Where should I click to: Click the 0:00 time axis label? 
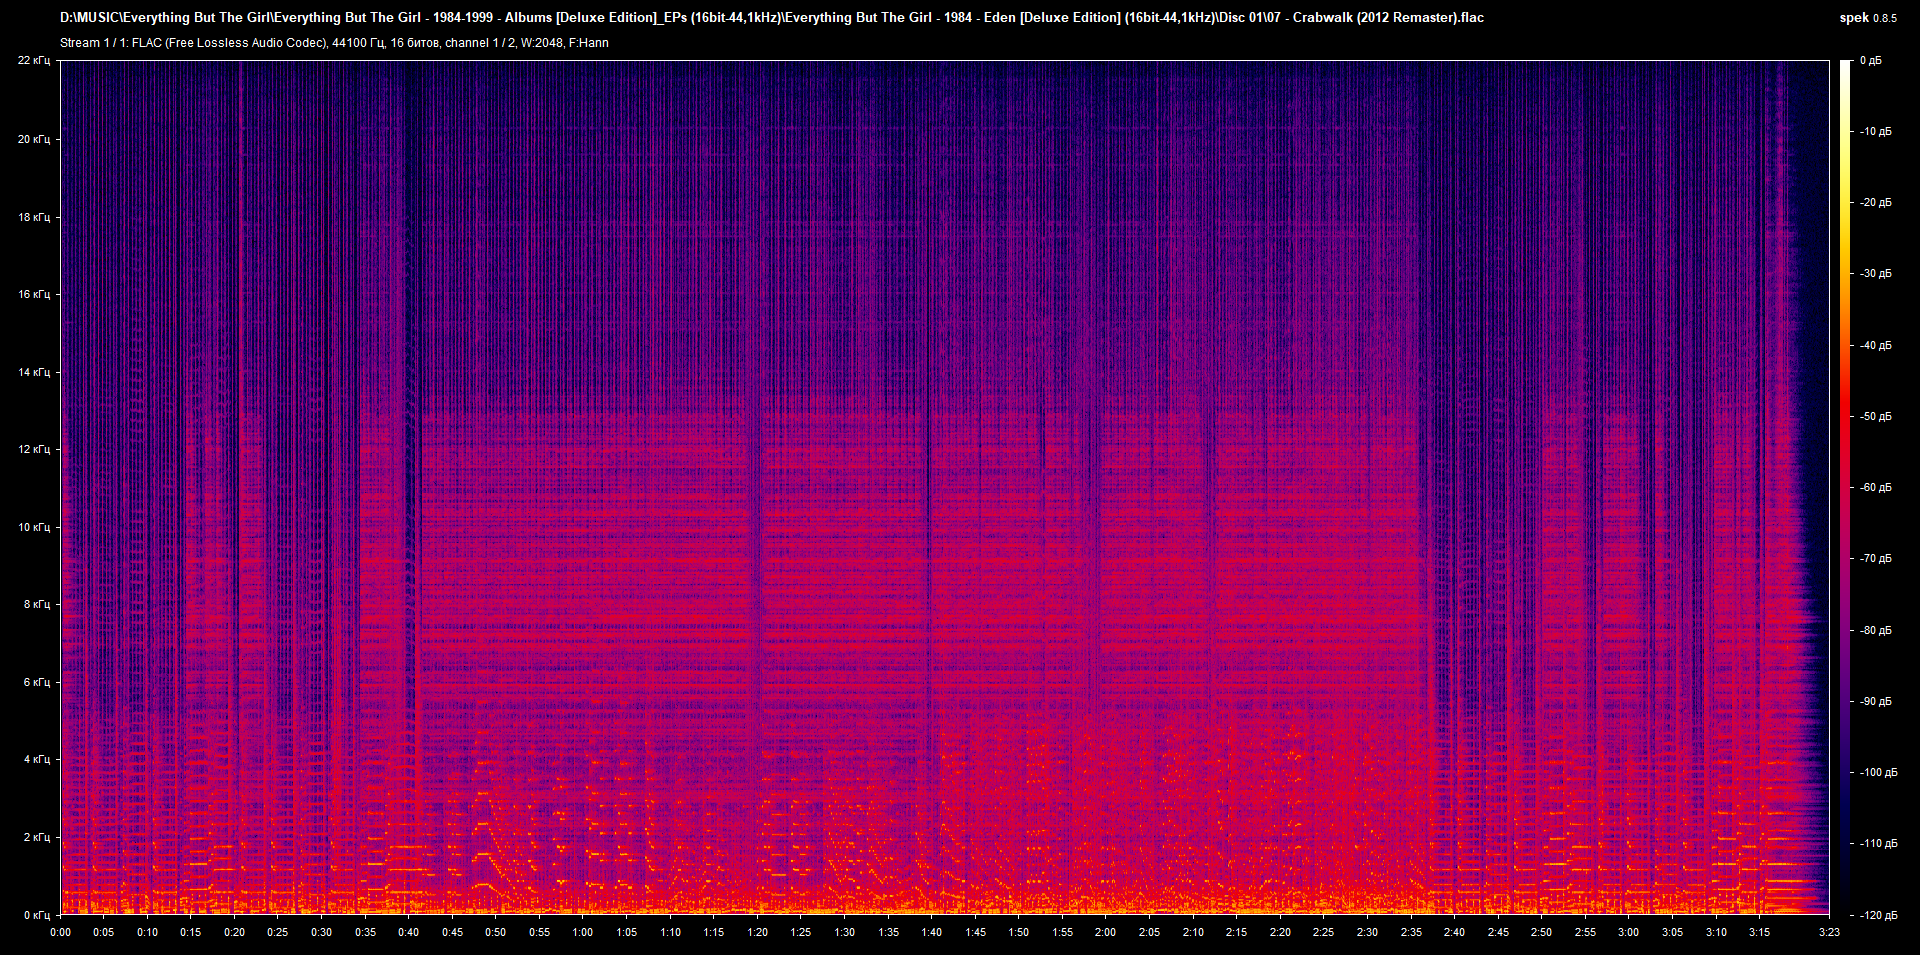[x=61, y=932]
